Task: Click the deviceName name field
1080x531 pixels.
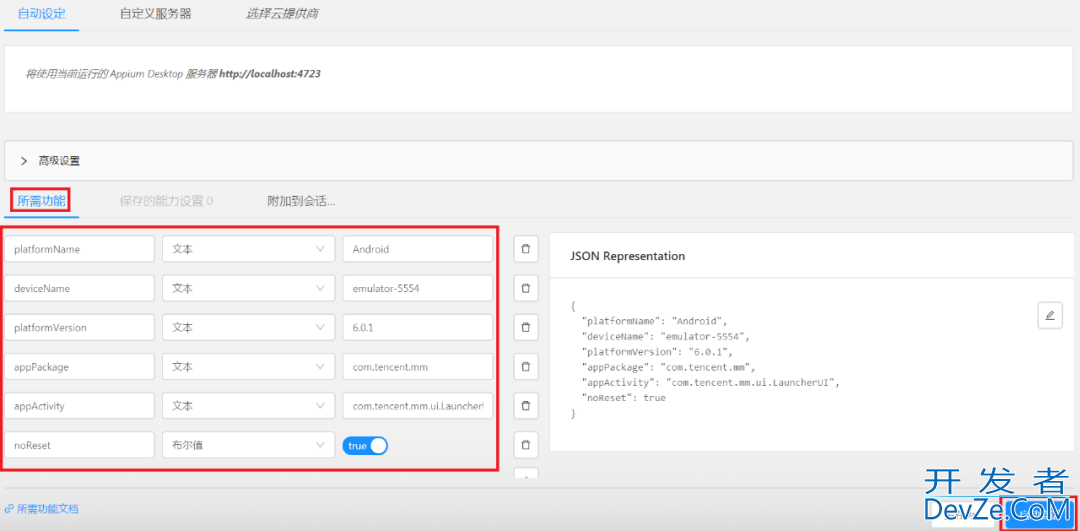Action: (79, 289)
